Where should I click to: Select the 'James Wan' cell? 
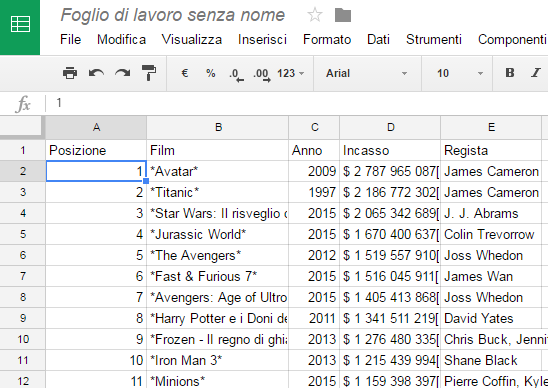(491, 276)
